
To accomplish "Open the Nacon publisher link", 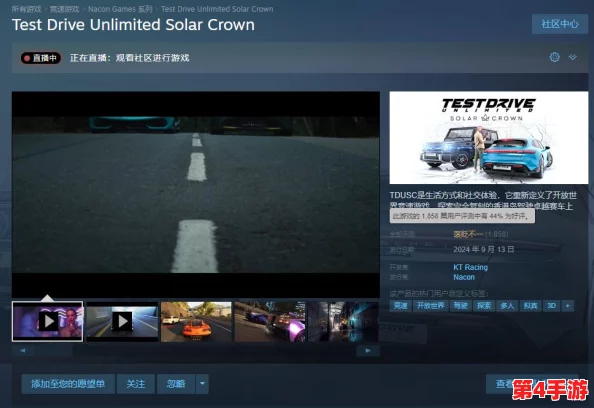I will 464,277.
